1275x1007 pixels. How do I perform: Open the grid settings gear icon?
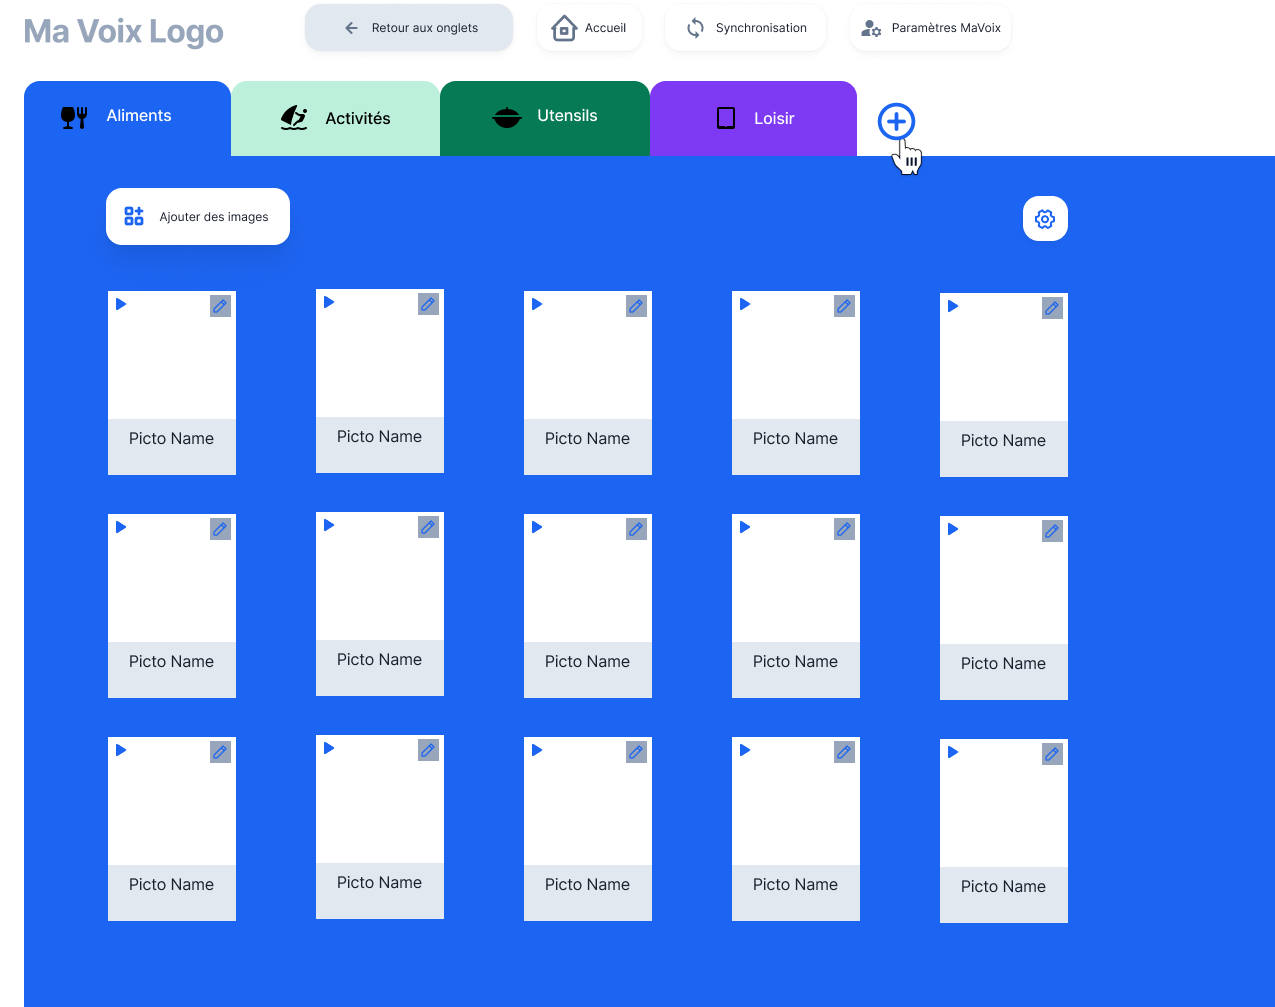point(1045,219)
